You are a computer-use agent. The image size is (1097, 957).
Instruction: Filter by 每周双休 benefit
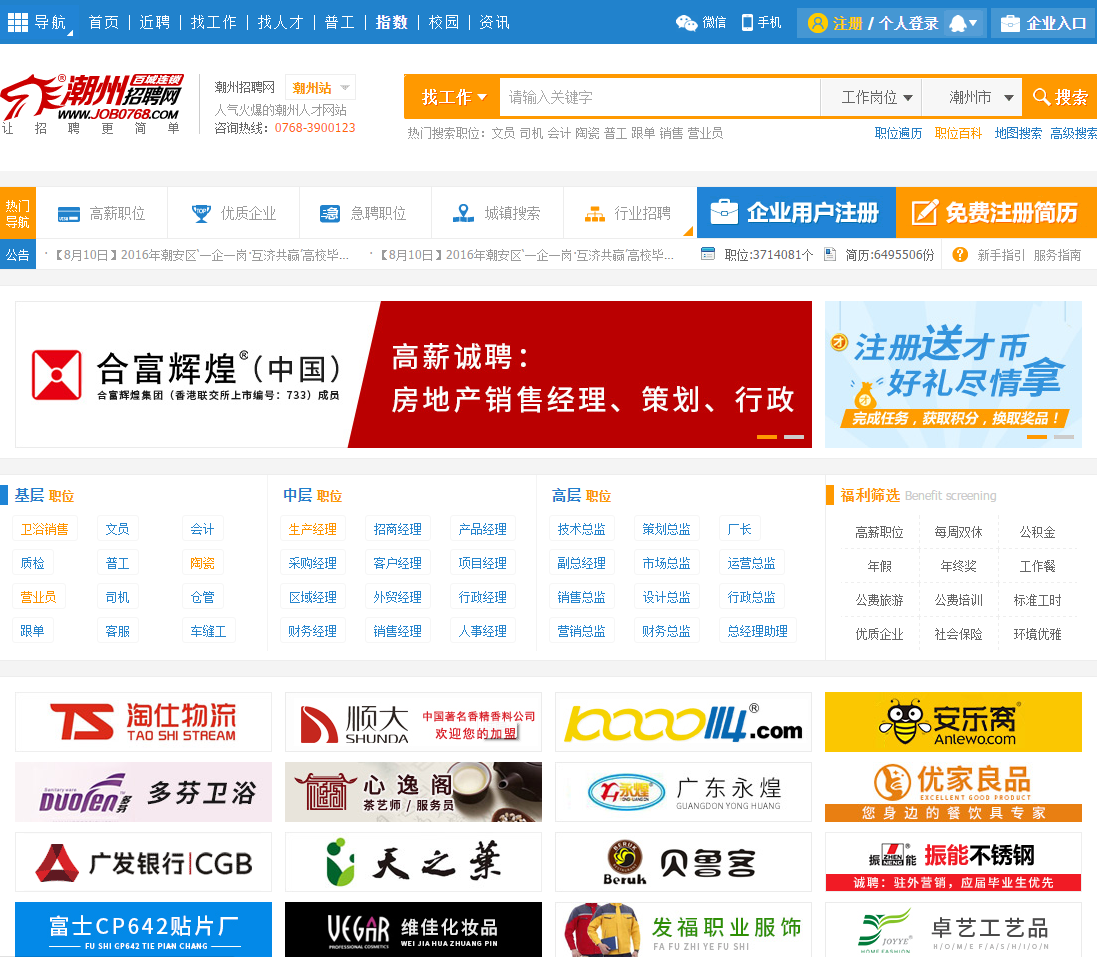958,532
